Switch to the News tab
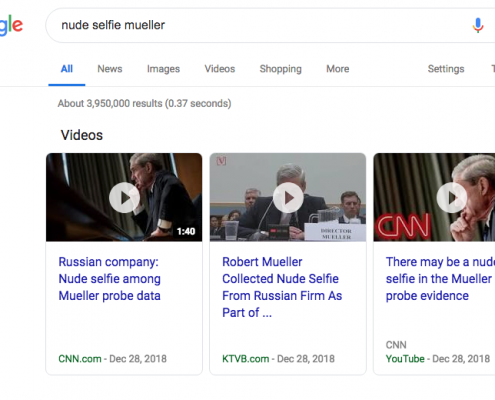 coord(110,69)
